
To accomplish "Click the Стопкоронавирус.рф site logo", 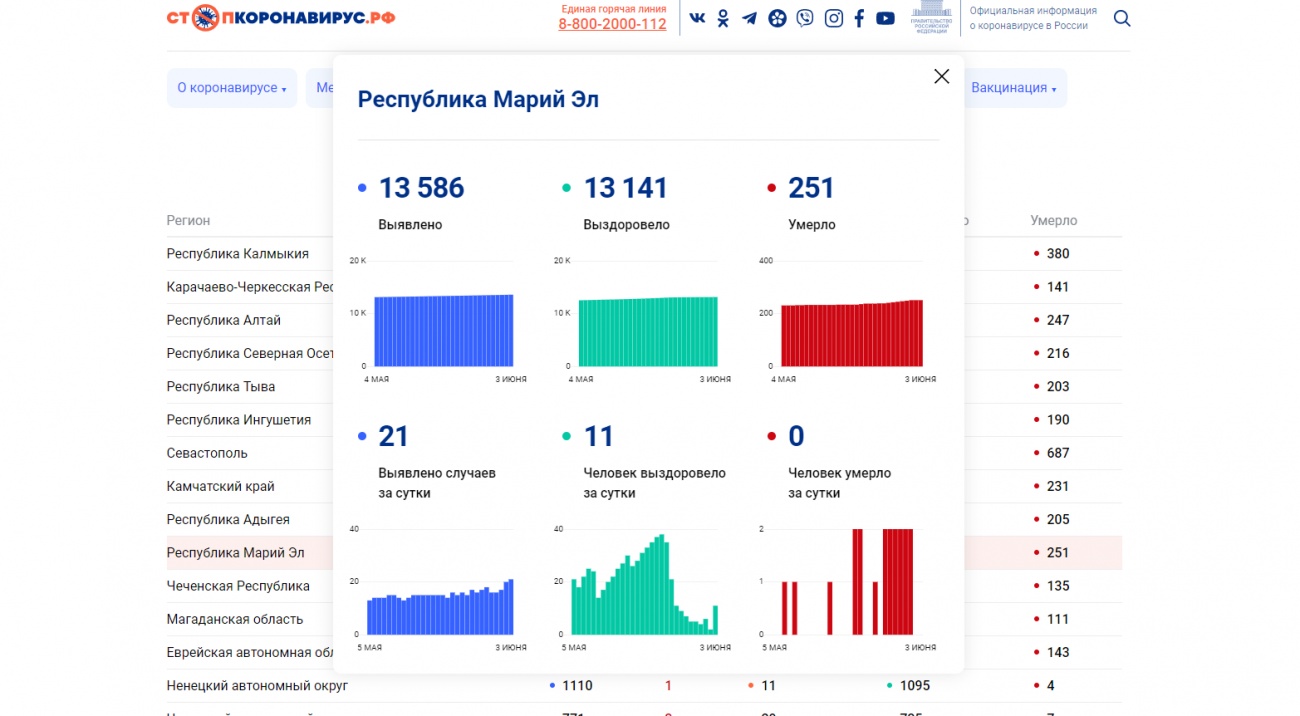I will click(x=281, y=17).
